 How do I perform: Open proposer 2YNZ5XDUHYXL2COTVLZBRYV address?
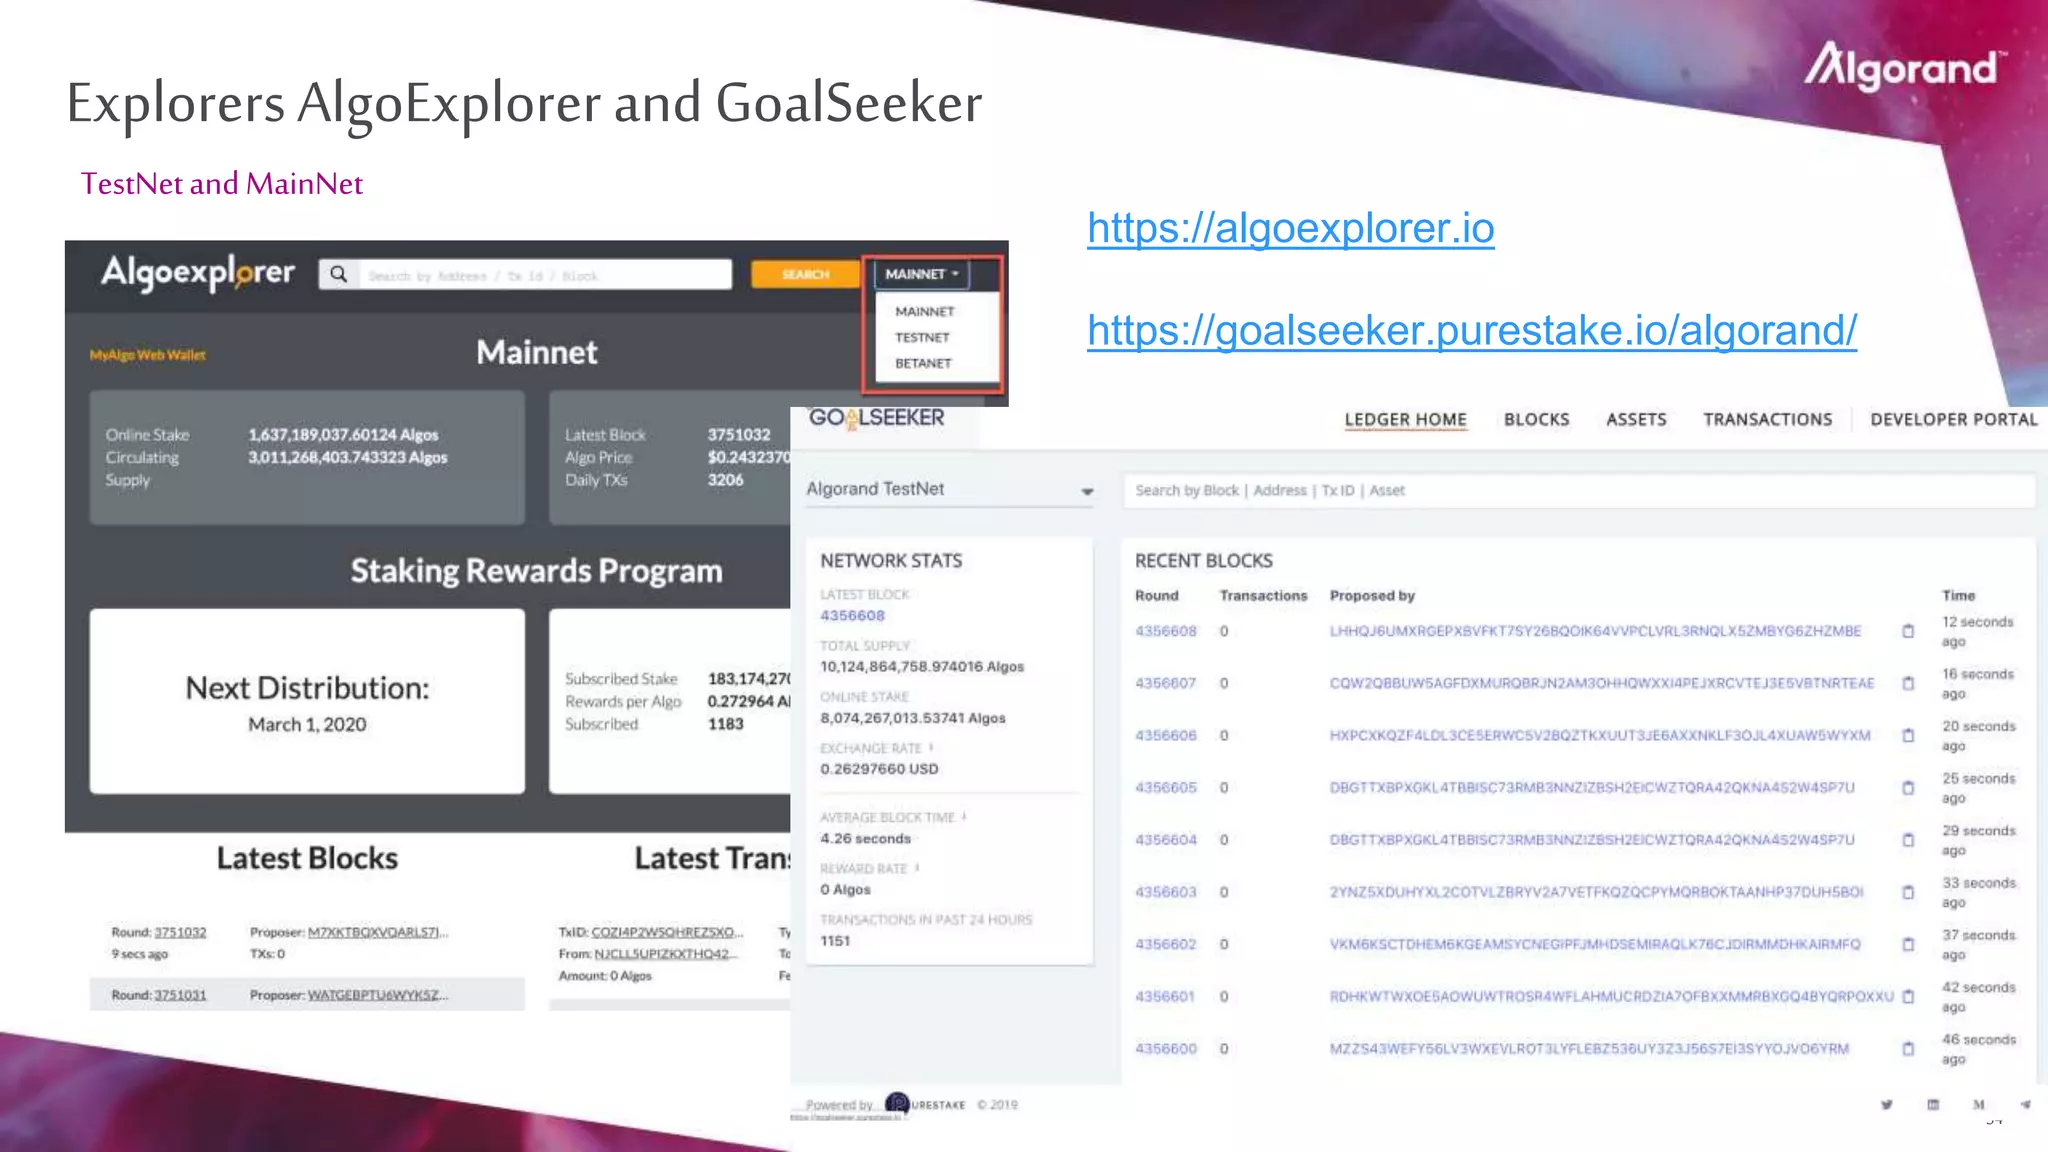click(x=1596, y=892)
